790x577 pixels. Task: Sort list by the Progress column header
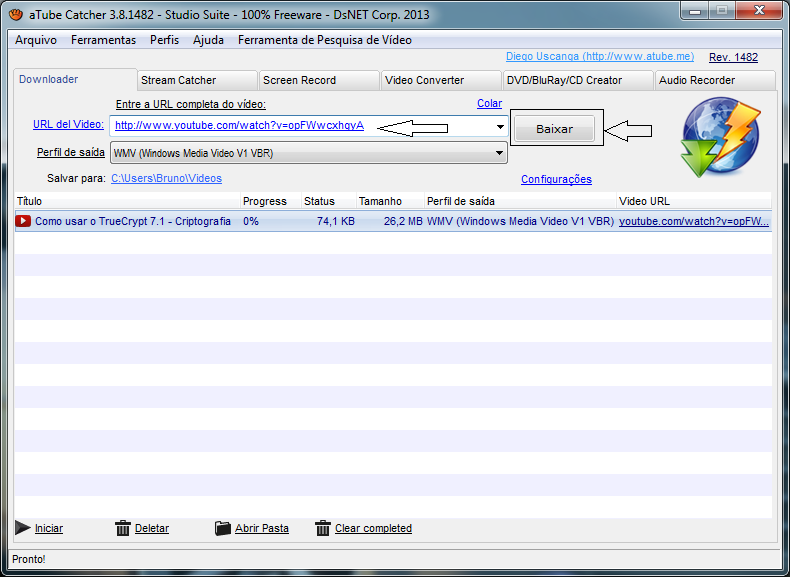[264, 201]
